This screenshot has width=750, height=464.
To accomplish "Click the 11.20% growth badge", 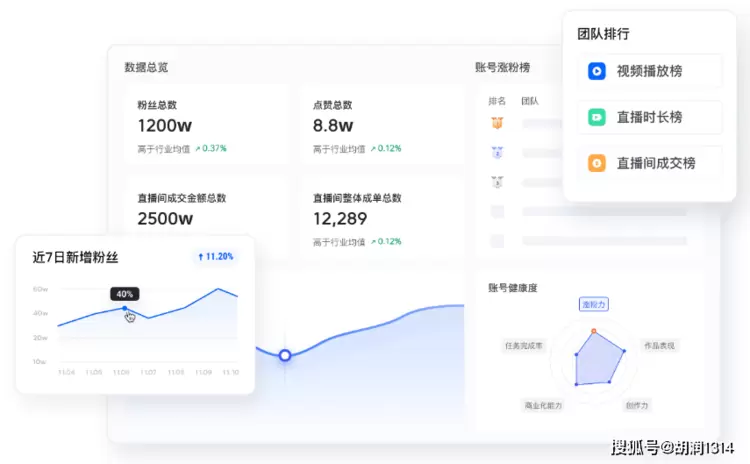I will coord(216,256).
